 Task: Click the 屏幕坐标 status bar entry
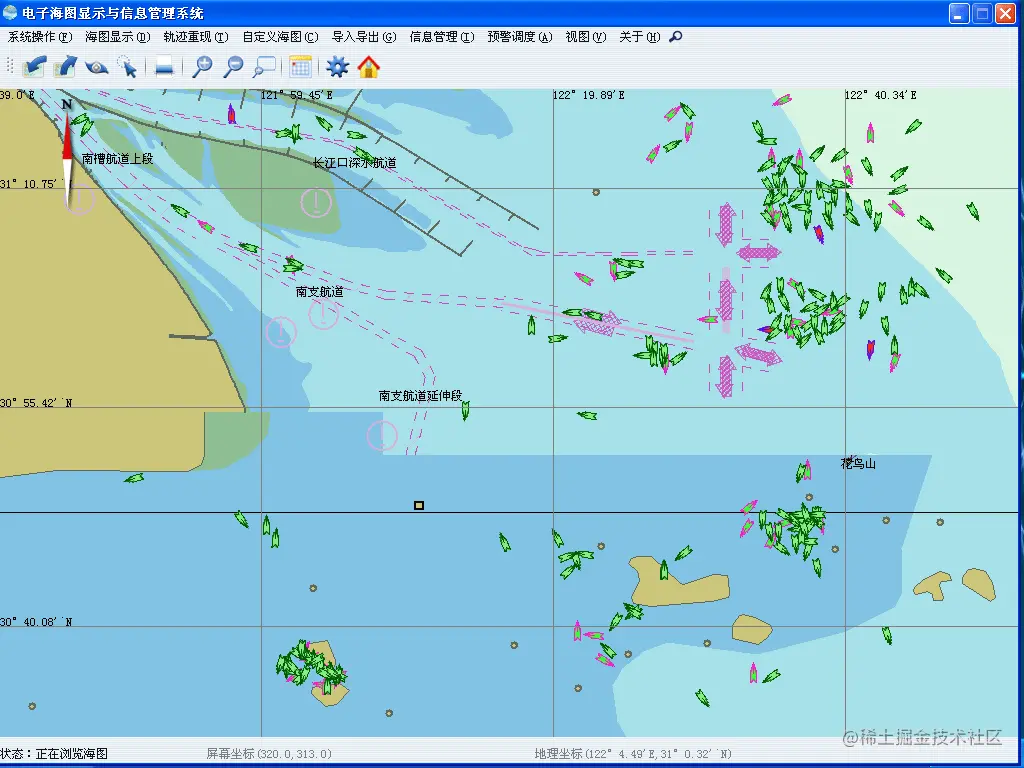(269, 754)
